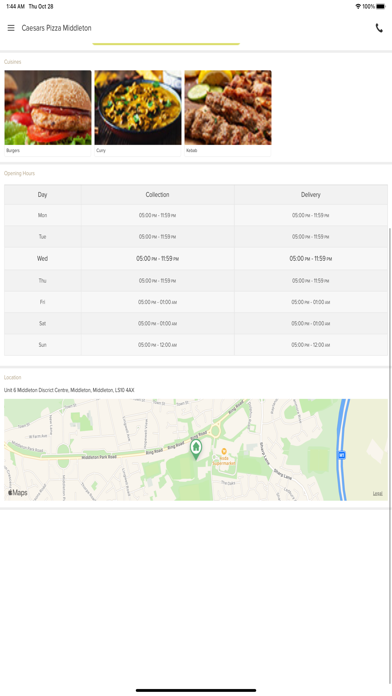Tap Wednesday's collection hours cell

(158, 258)
